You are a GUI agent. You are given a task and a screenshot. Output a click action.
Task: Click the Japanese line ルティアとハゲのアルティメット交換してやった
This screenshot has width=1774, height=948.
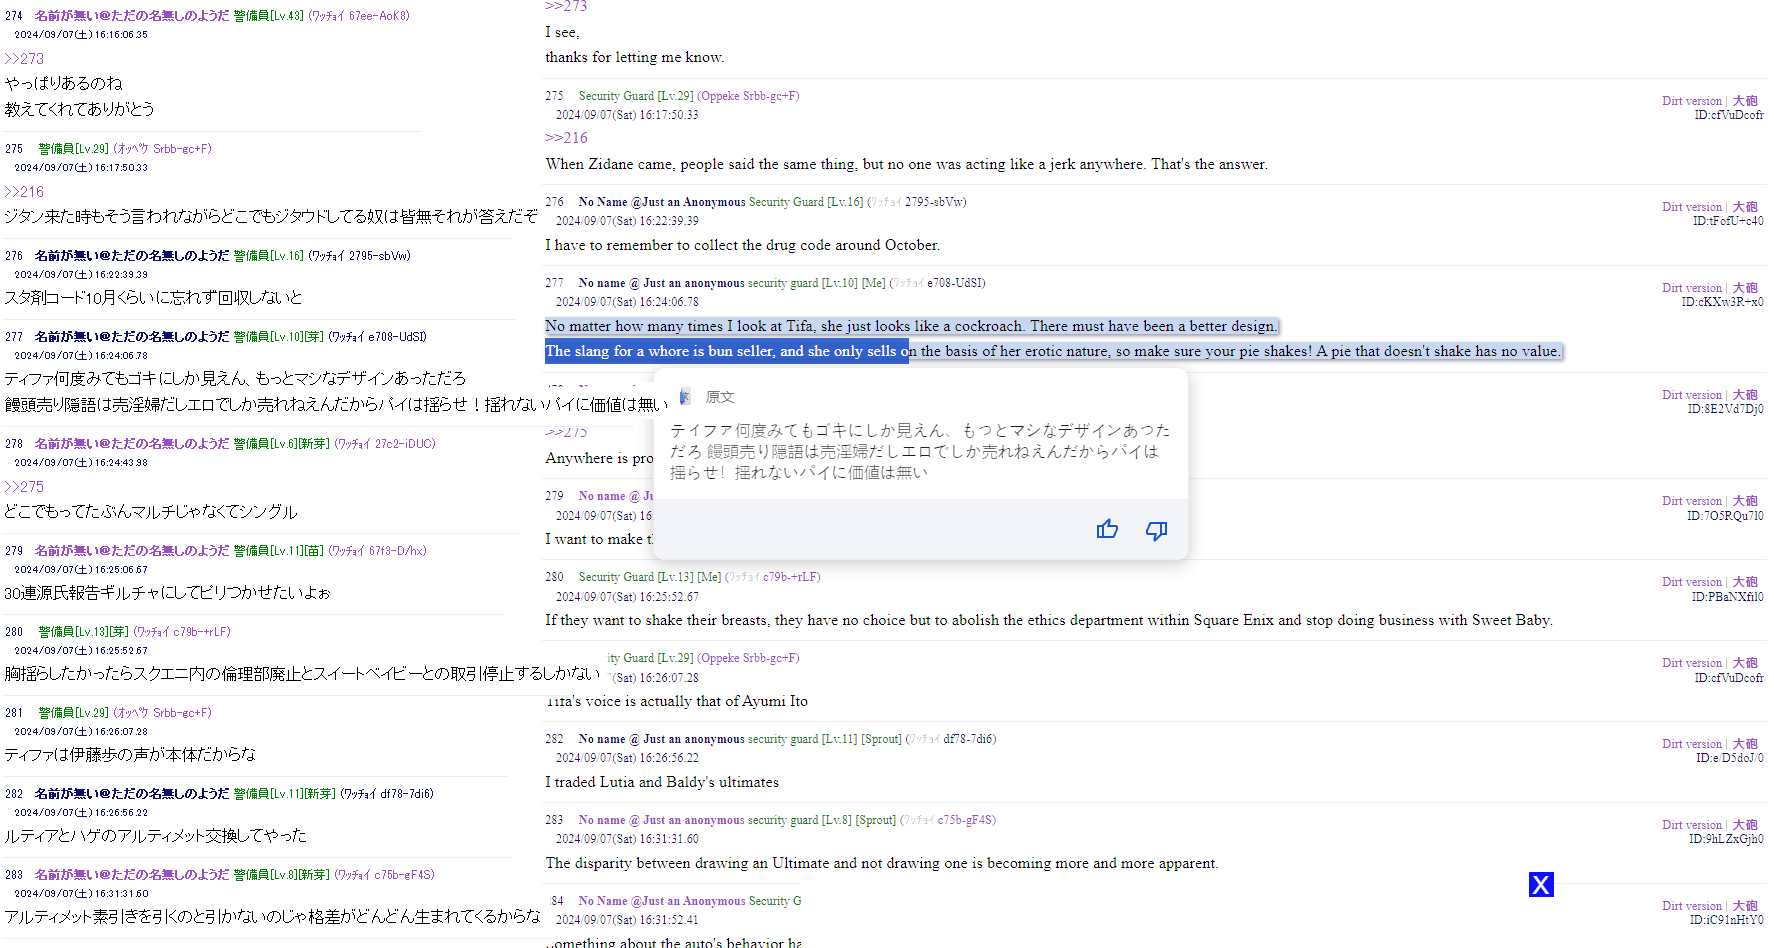(155, 836)
